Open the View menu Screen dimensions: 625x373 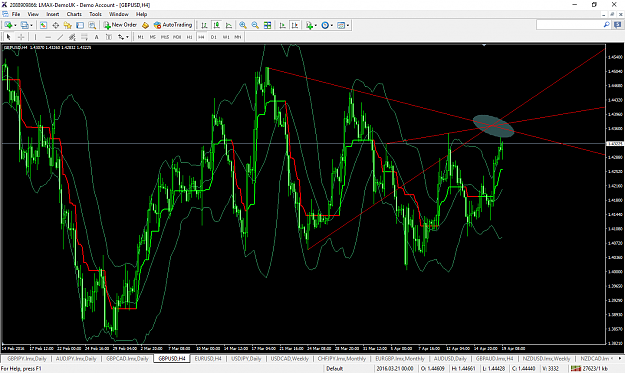tap(33, 14)
